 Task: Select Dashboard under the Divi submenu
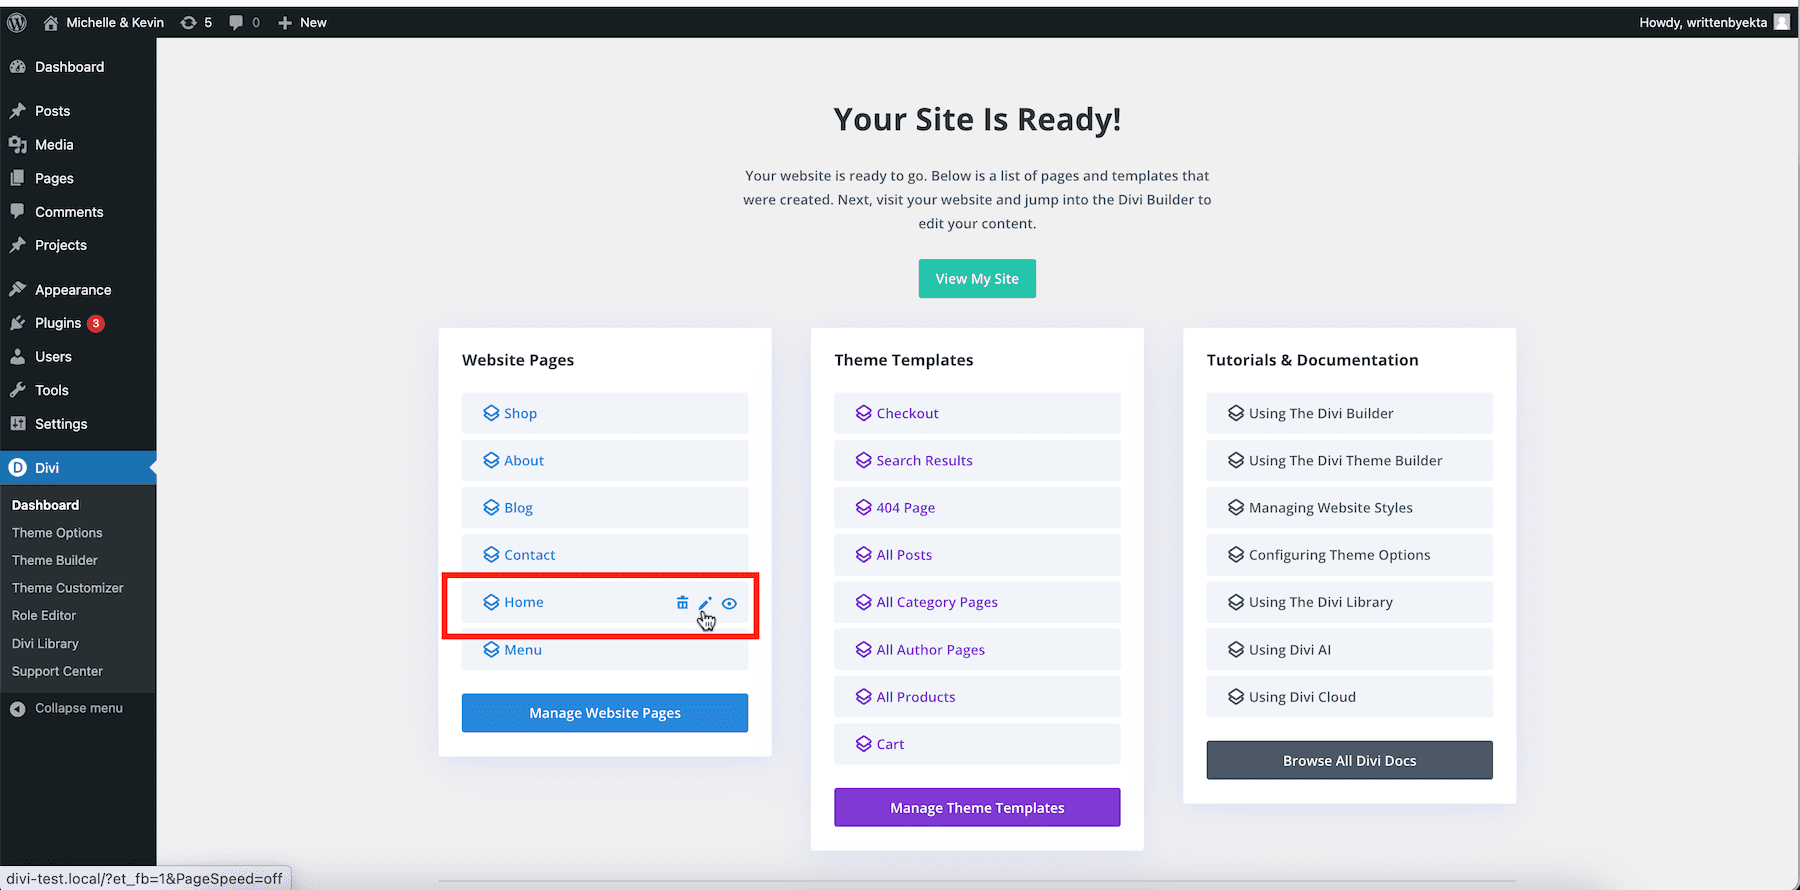(x=45, y=505)
